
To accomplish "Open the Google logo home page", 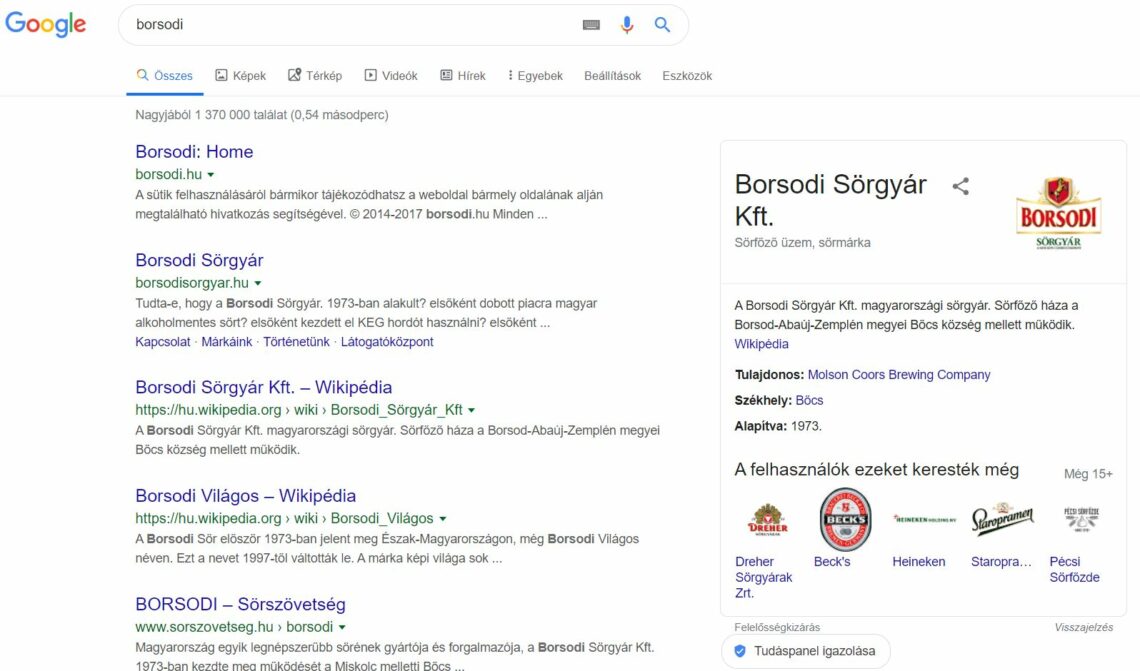I will pos(46,24).
